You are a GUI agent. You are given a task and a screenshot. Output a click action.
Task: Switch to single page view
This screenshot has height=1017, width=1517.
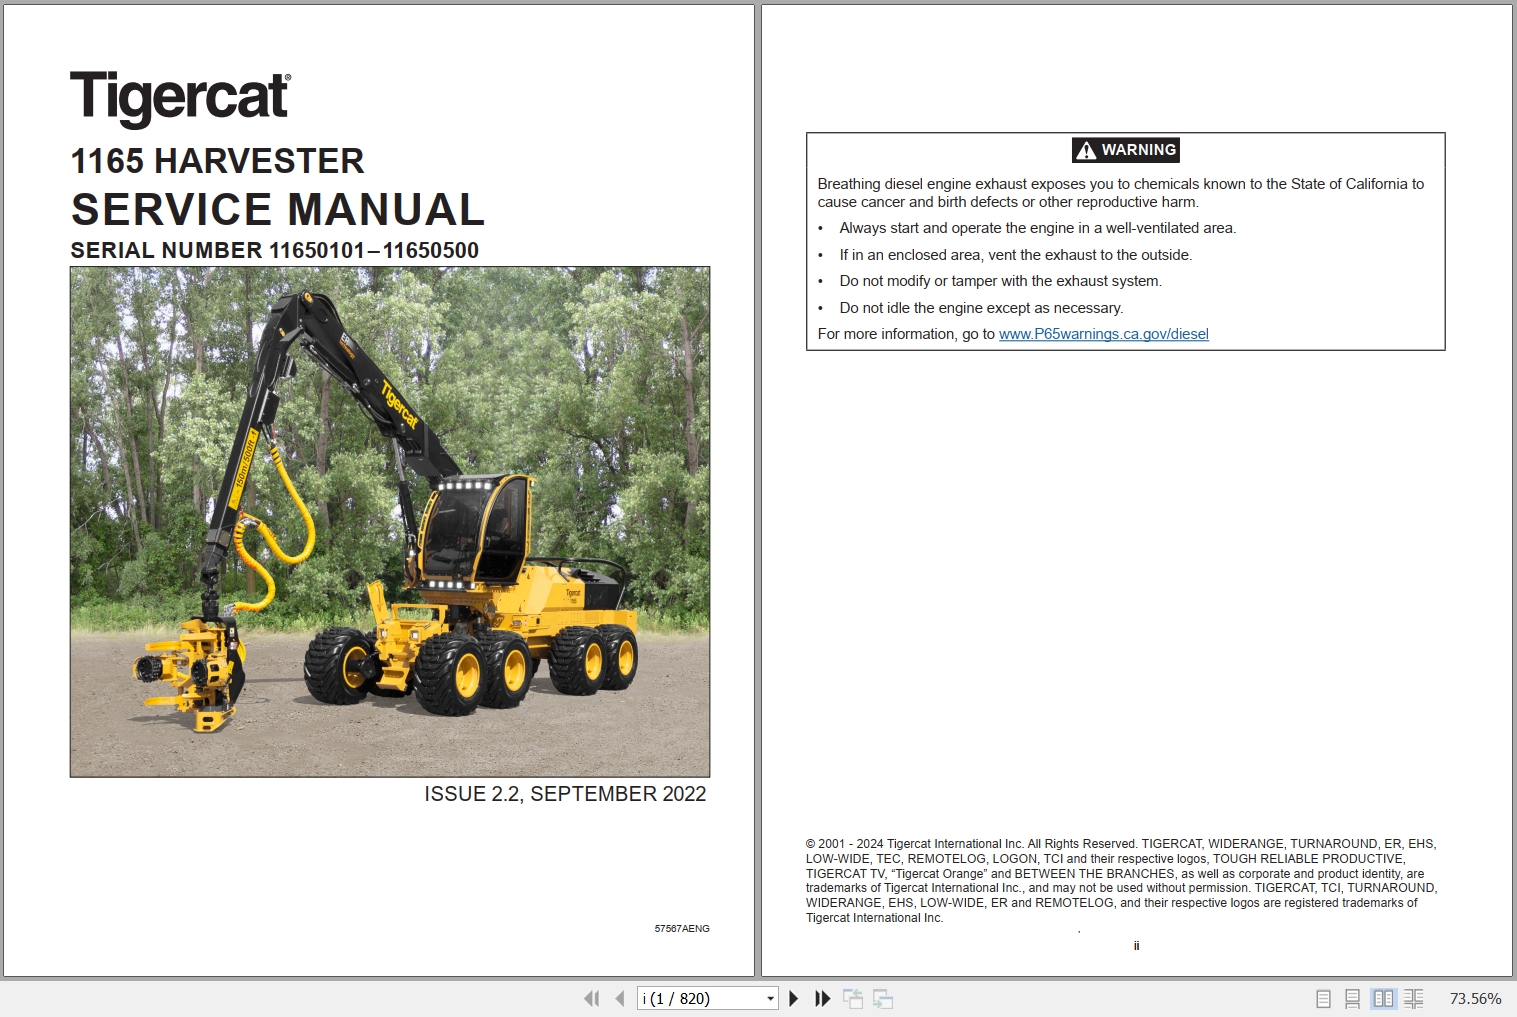click(x=1323, y=998)
